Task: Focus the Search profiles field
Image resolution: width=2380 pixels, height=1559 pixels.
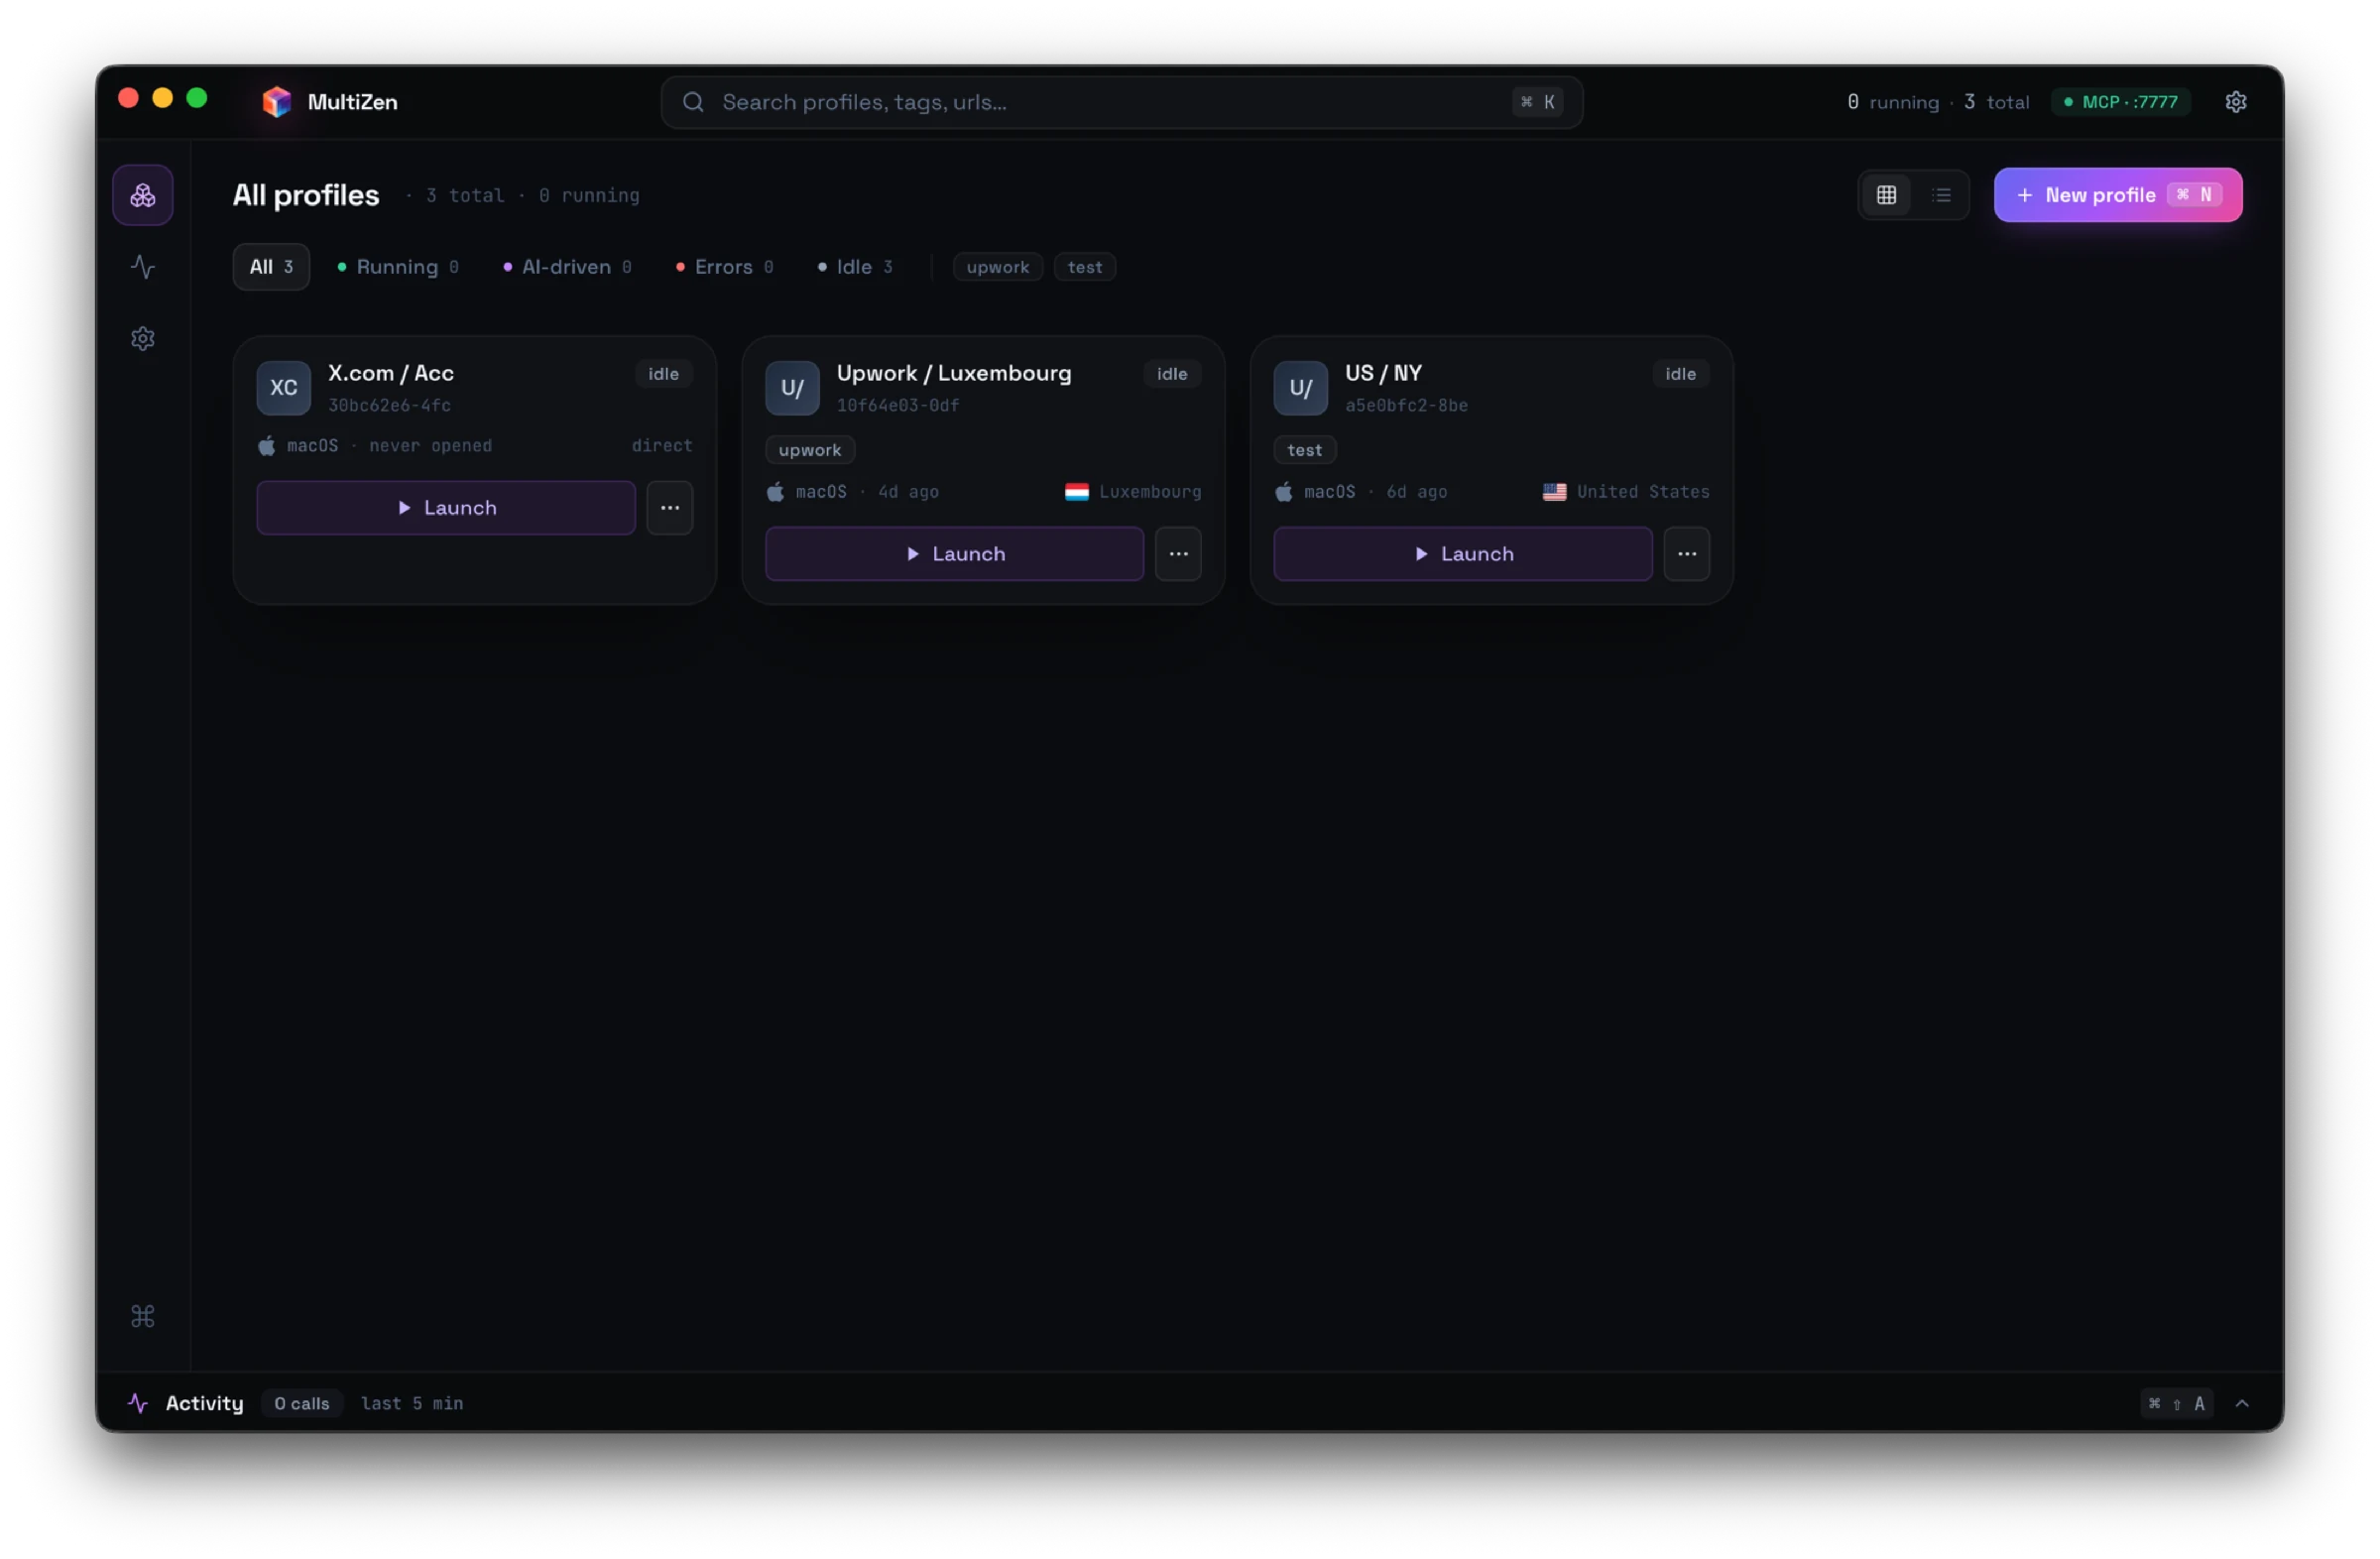Action: pos(1121,102)
